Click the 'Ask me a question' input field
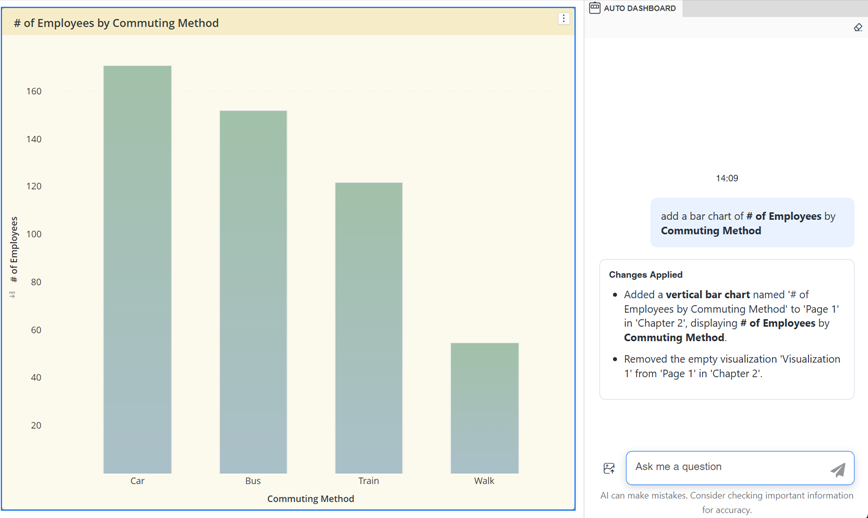 (x=728, y=467)
